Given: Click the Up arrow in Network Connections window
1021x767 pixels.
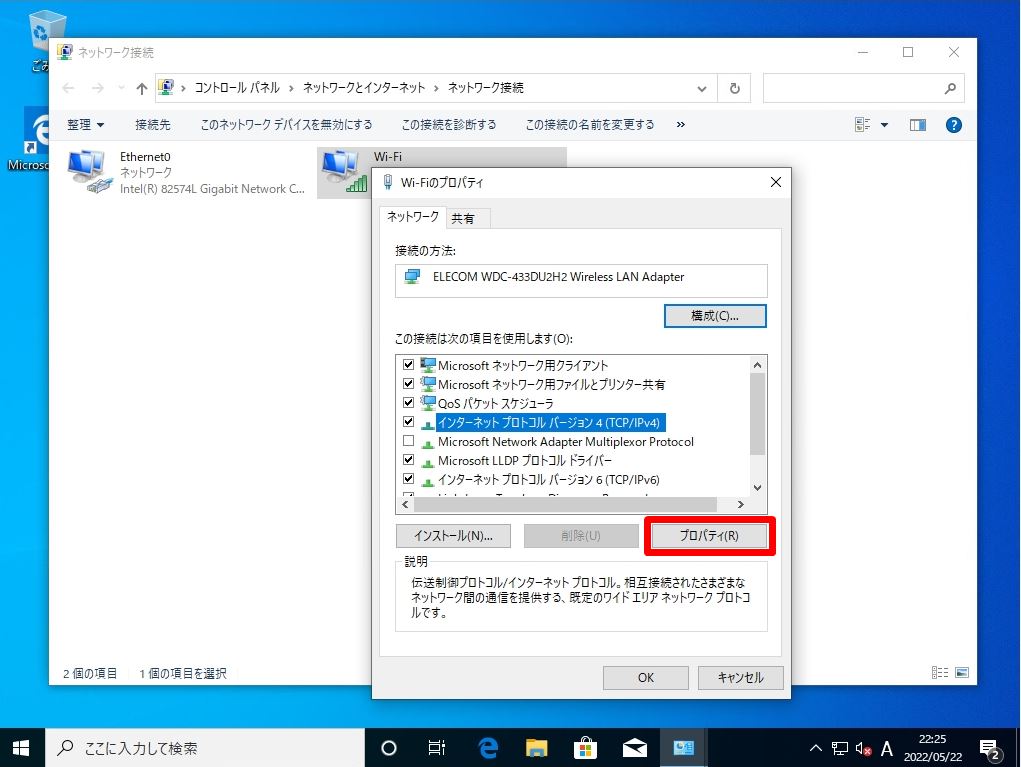Looking at the screenshot, I should point(141,89).
